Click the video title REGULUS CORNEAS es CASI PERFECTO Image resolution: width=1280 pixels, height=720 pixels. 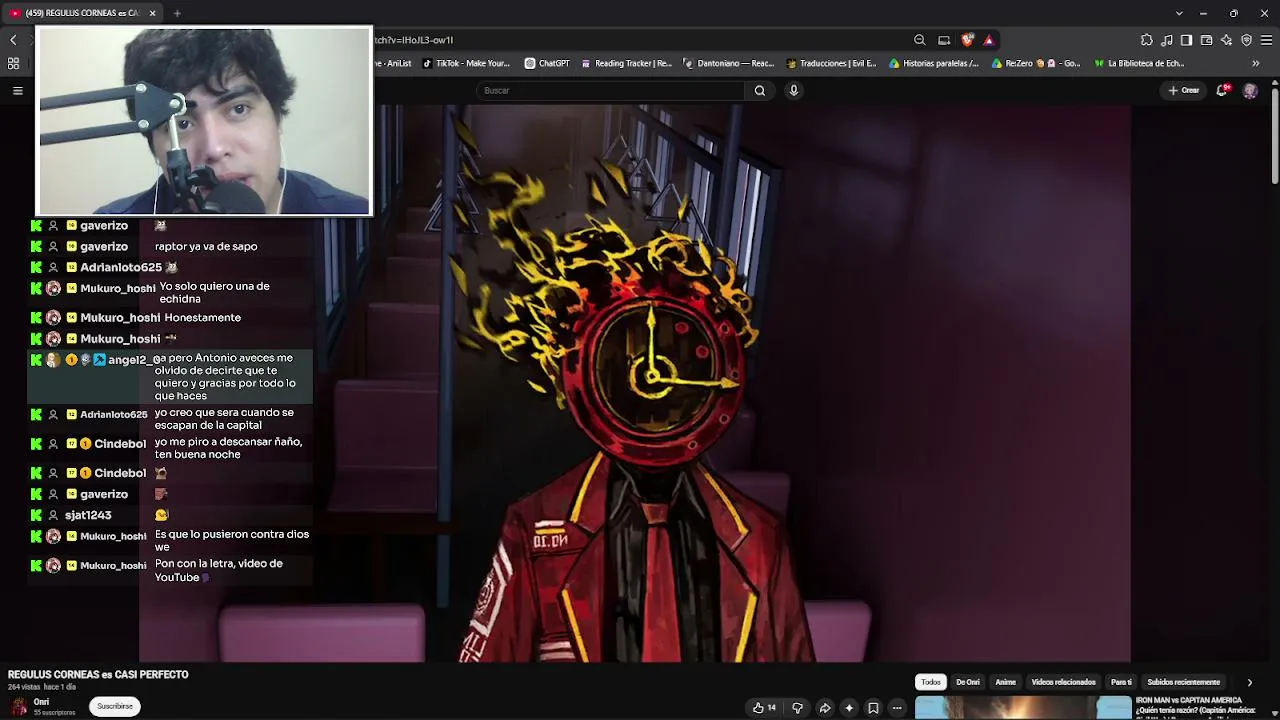[98, 675]
